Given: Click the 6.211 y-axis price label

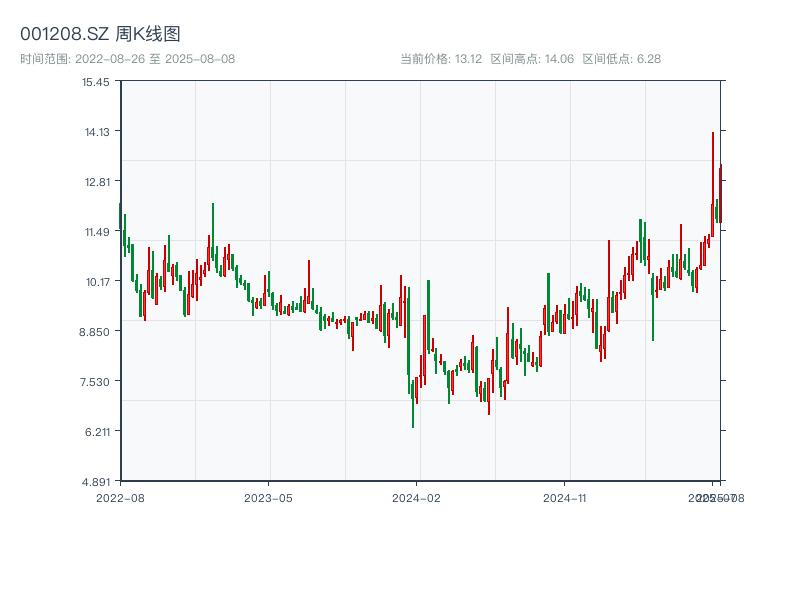Looking at the screenshot, I should click(96, 432).
